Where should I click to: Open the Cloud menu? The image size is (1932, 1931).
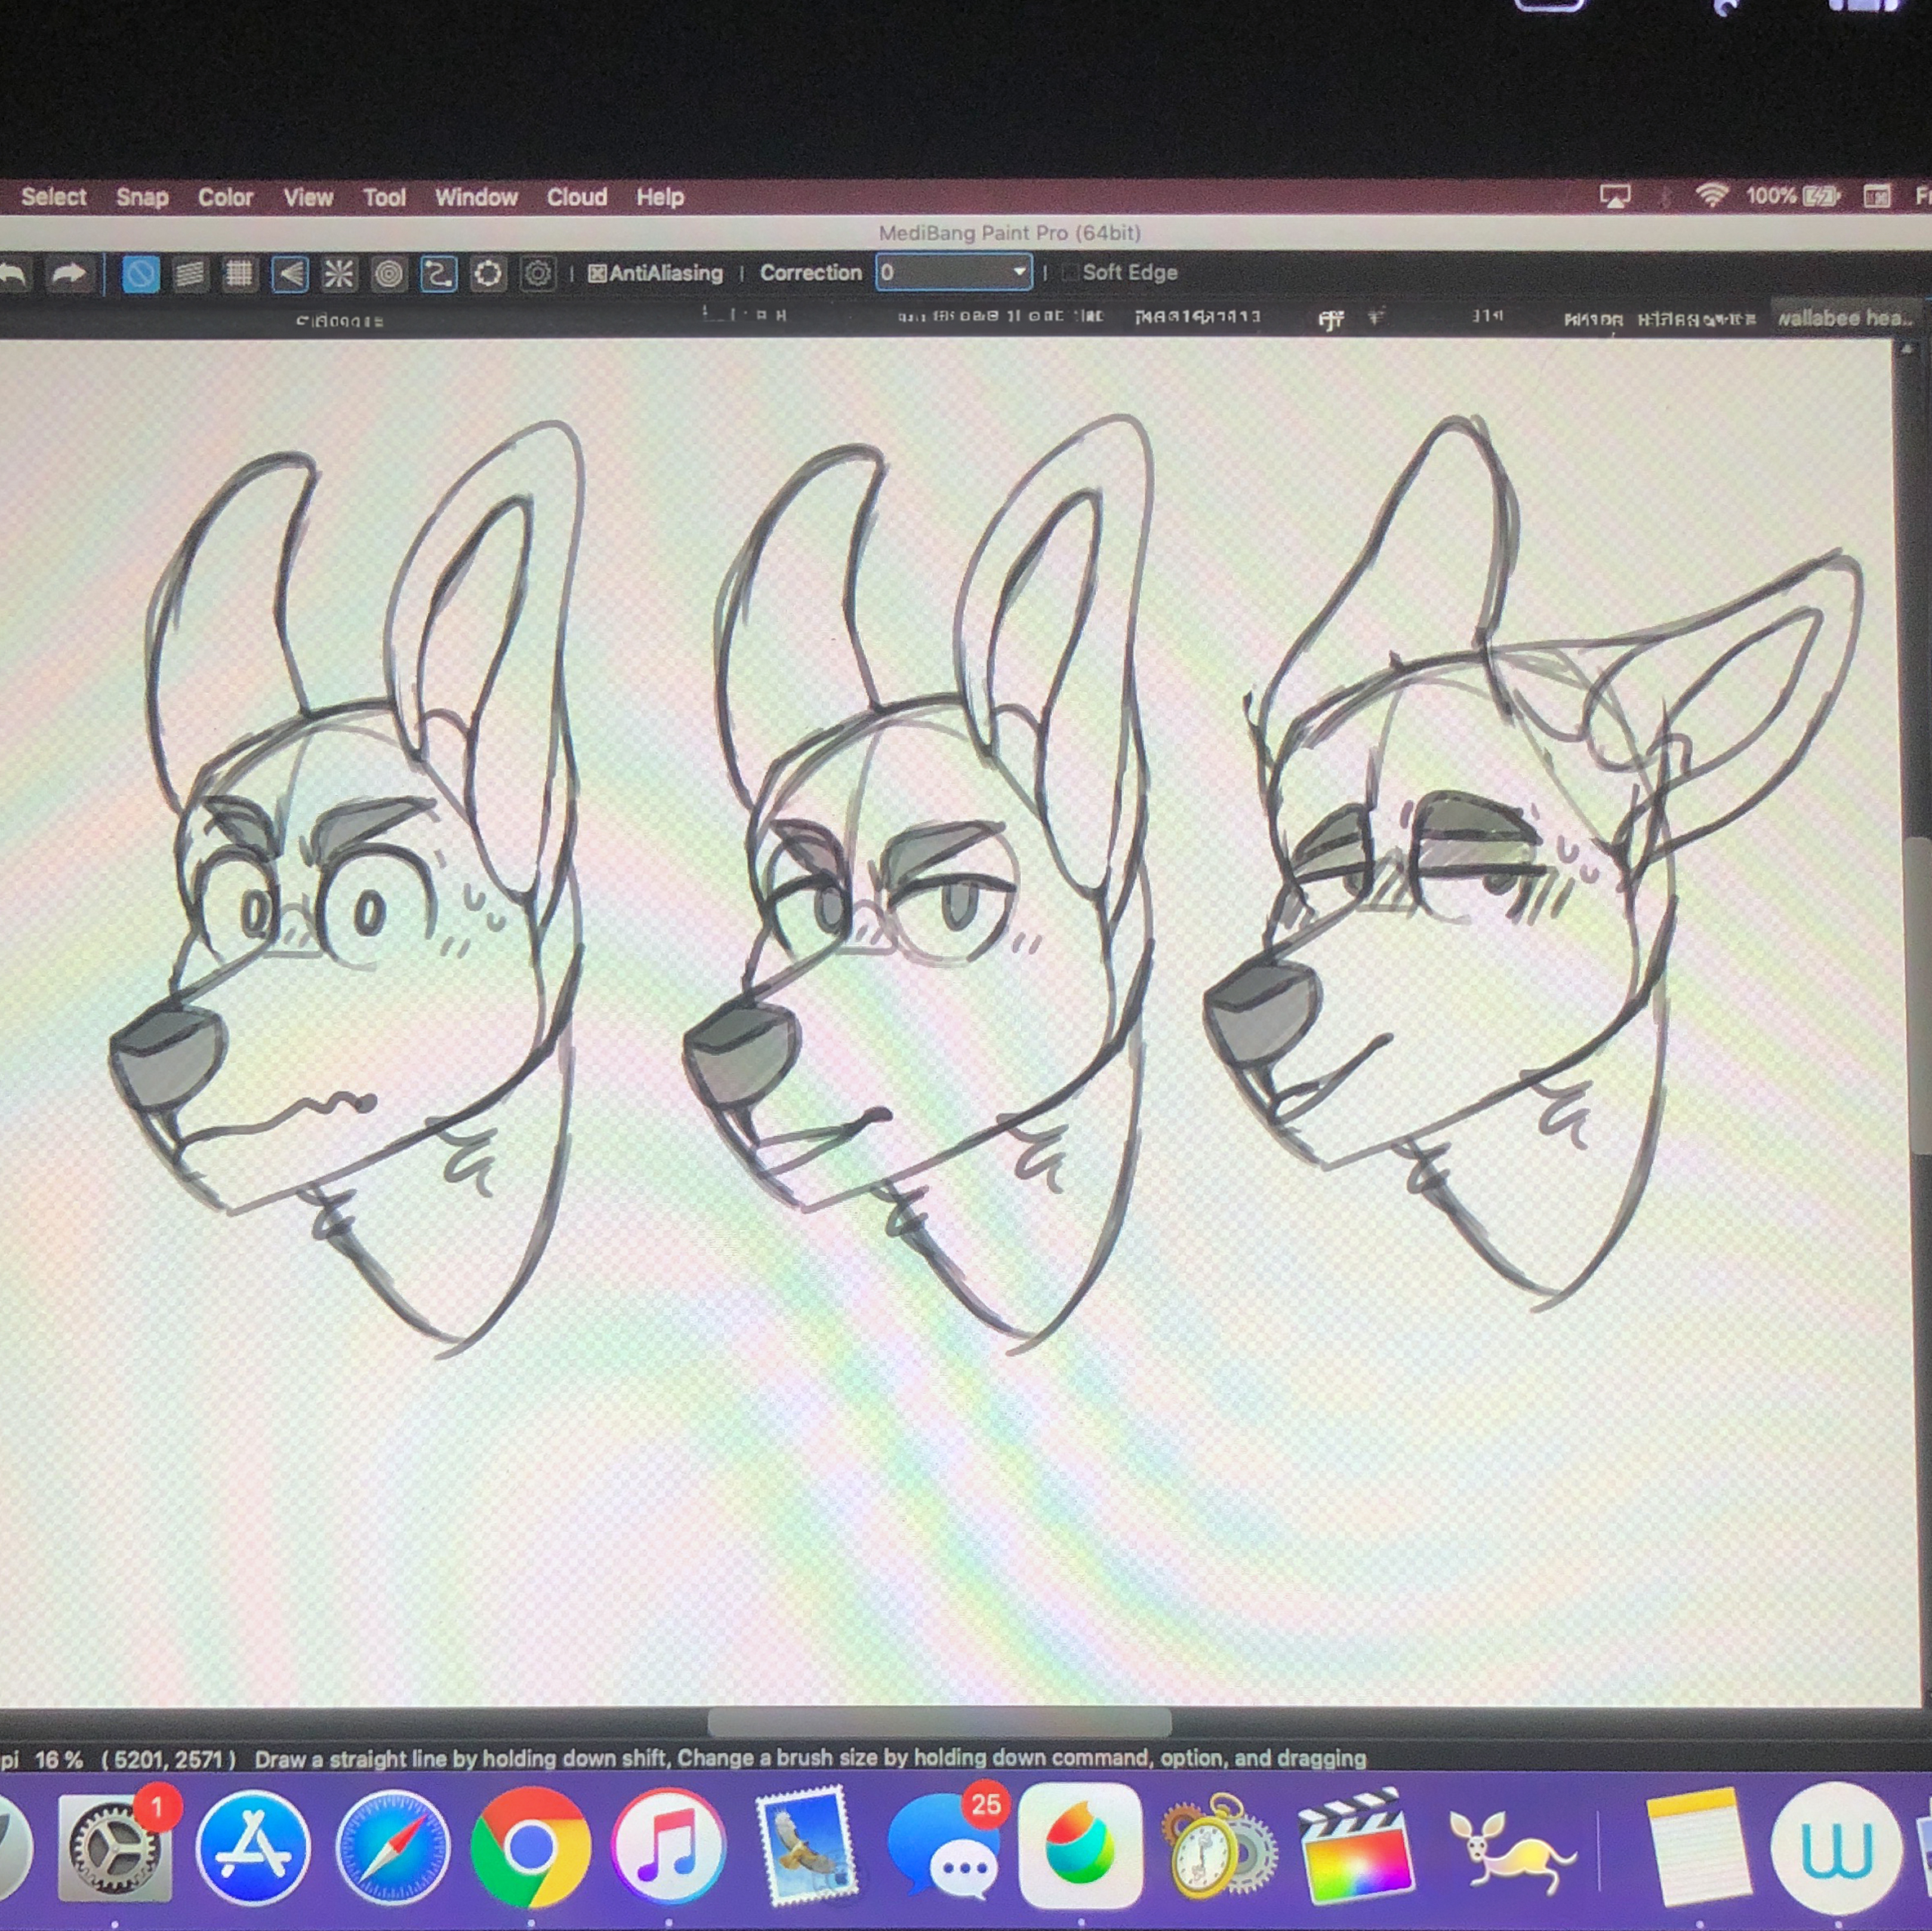tap(576, 197)
